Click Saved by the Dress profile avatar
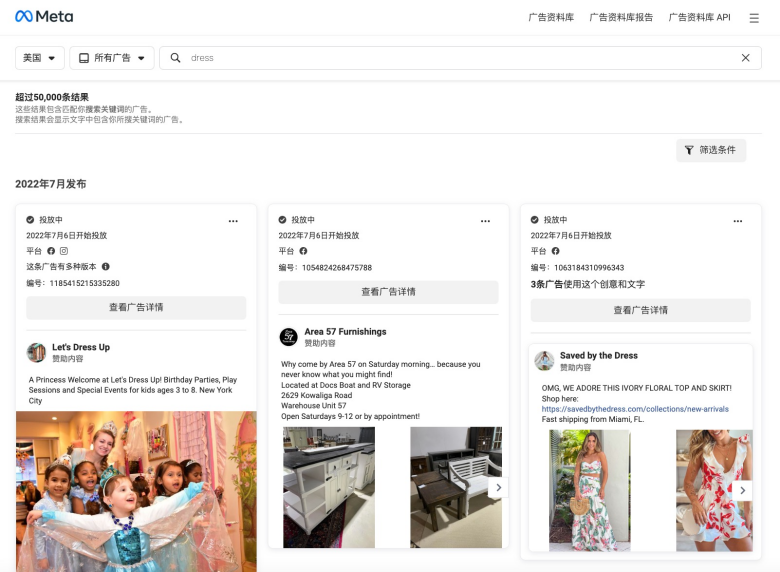 (x=544, y=361)
